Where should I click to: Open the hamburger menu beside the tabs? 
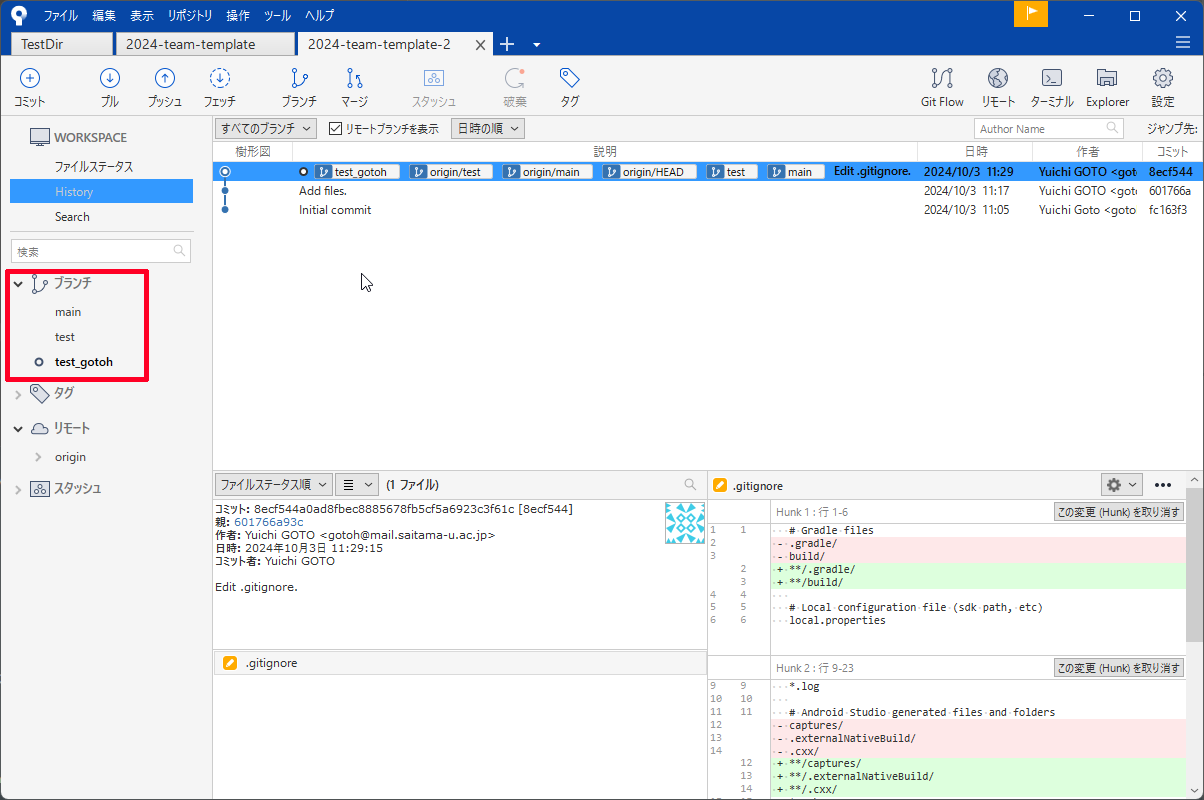(1183, 42)
